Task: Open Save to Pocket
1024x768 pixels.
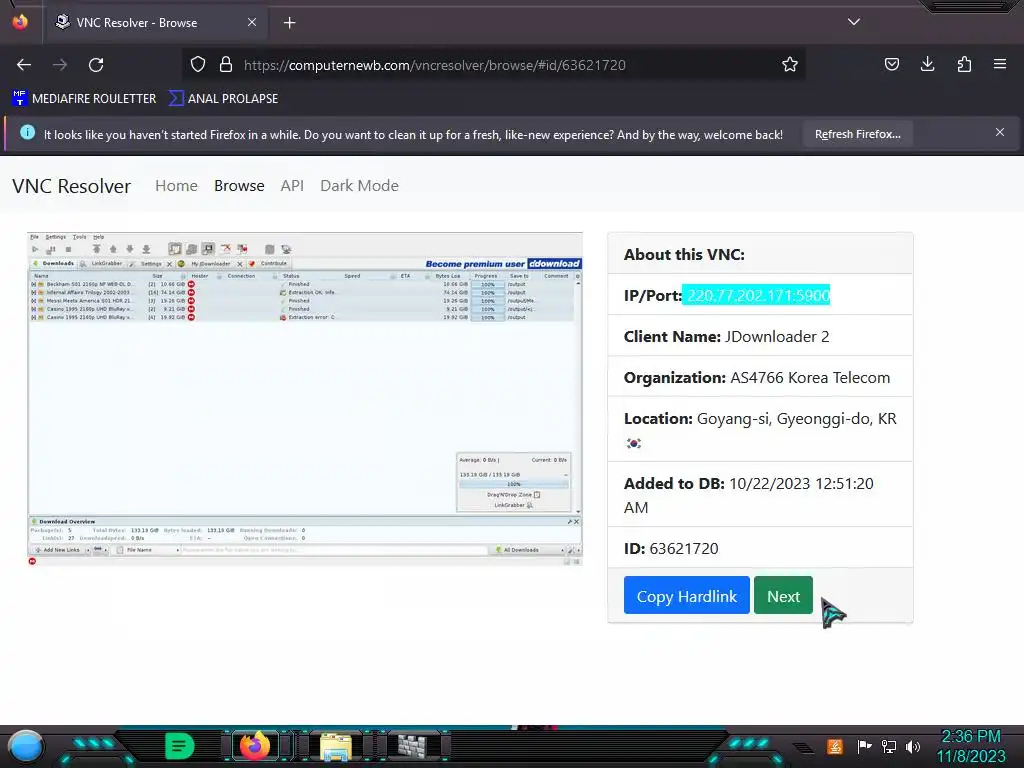Action: [891, 65]
